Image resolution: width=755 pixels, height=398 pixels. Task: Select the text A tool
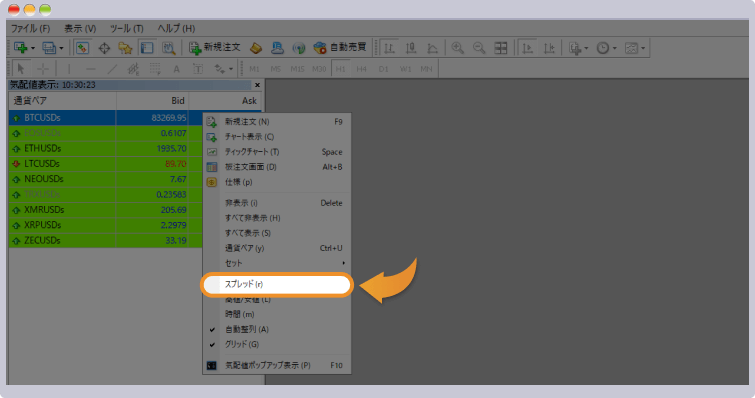coord(176,69)
